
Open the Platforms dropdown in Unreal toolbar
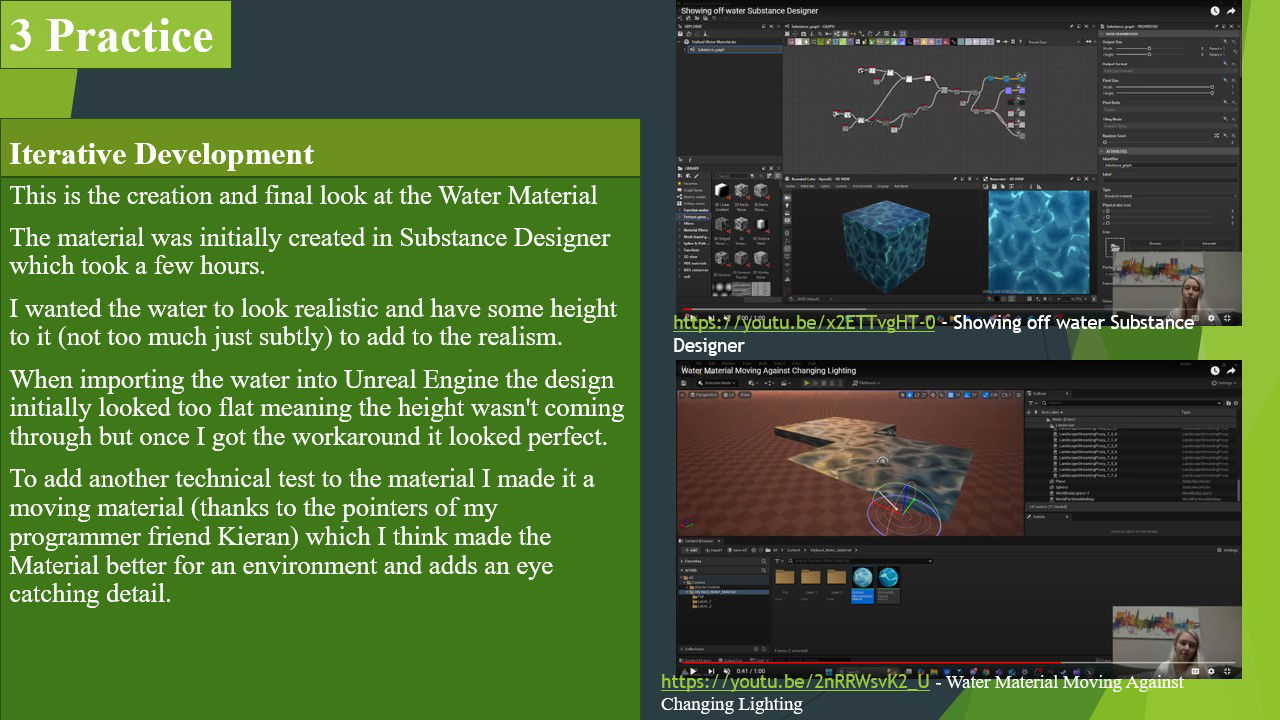pos(866,383)
